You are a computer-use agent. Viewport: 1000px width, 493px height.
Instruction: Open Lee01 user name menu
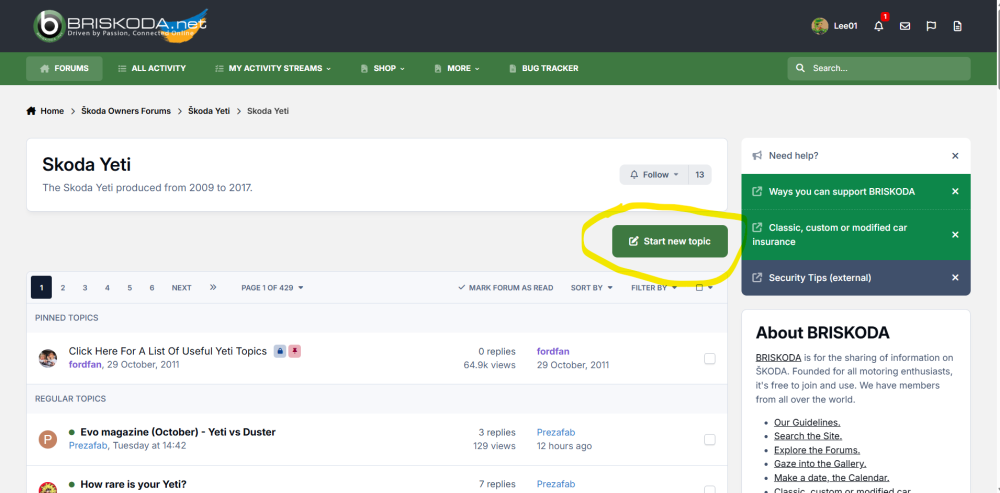[846, 26]
